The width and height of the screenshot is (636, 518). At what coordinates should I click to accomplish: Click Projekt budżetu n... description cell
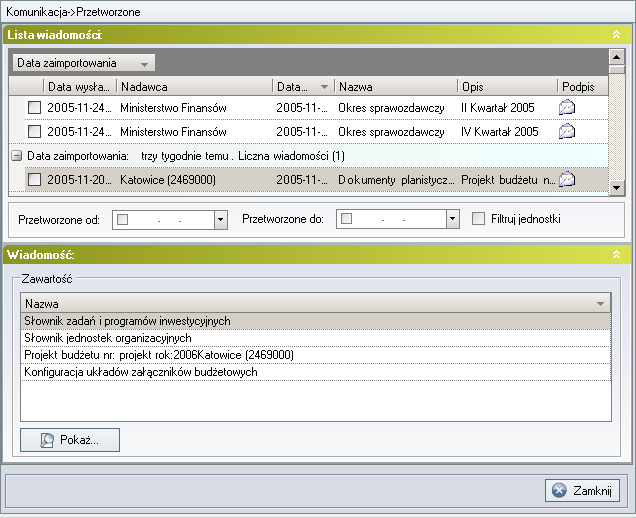[508, 179]
